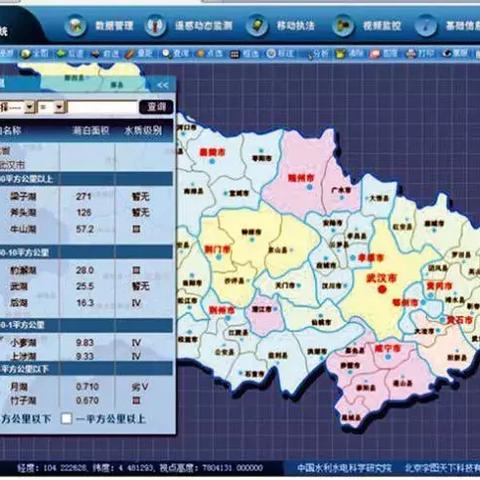Click the 劣V water quality cell
The height and width of the screenshot is (480, 480).
coord(140,387)
